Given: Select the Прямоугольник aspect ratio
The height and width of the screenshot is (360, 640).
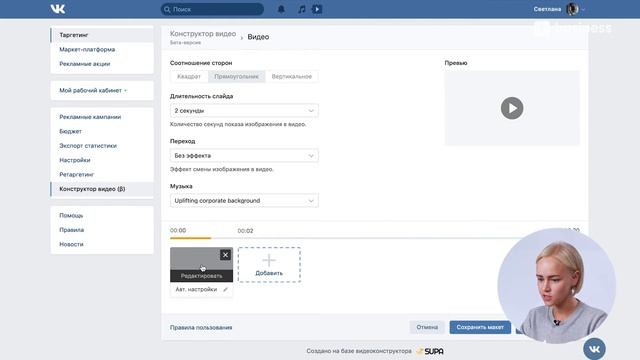Looking at the screenshot, I should pyautogui.click(x=237, y=76).
